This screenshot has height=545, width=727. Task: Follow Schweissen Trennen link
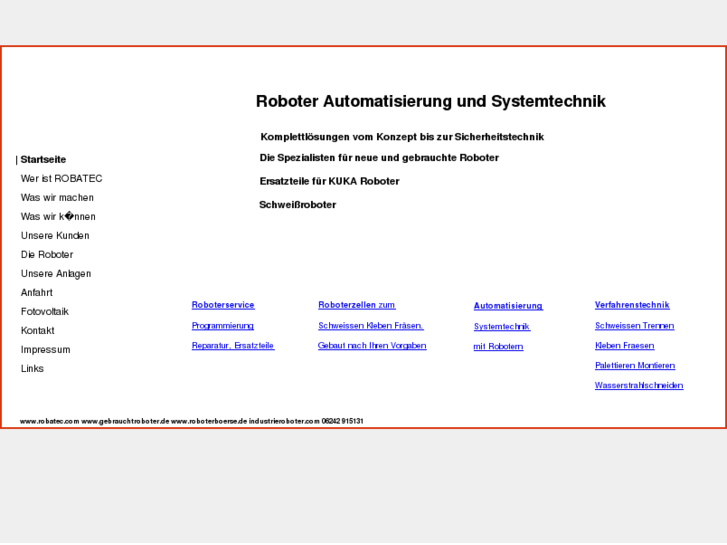pos(634,326)
